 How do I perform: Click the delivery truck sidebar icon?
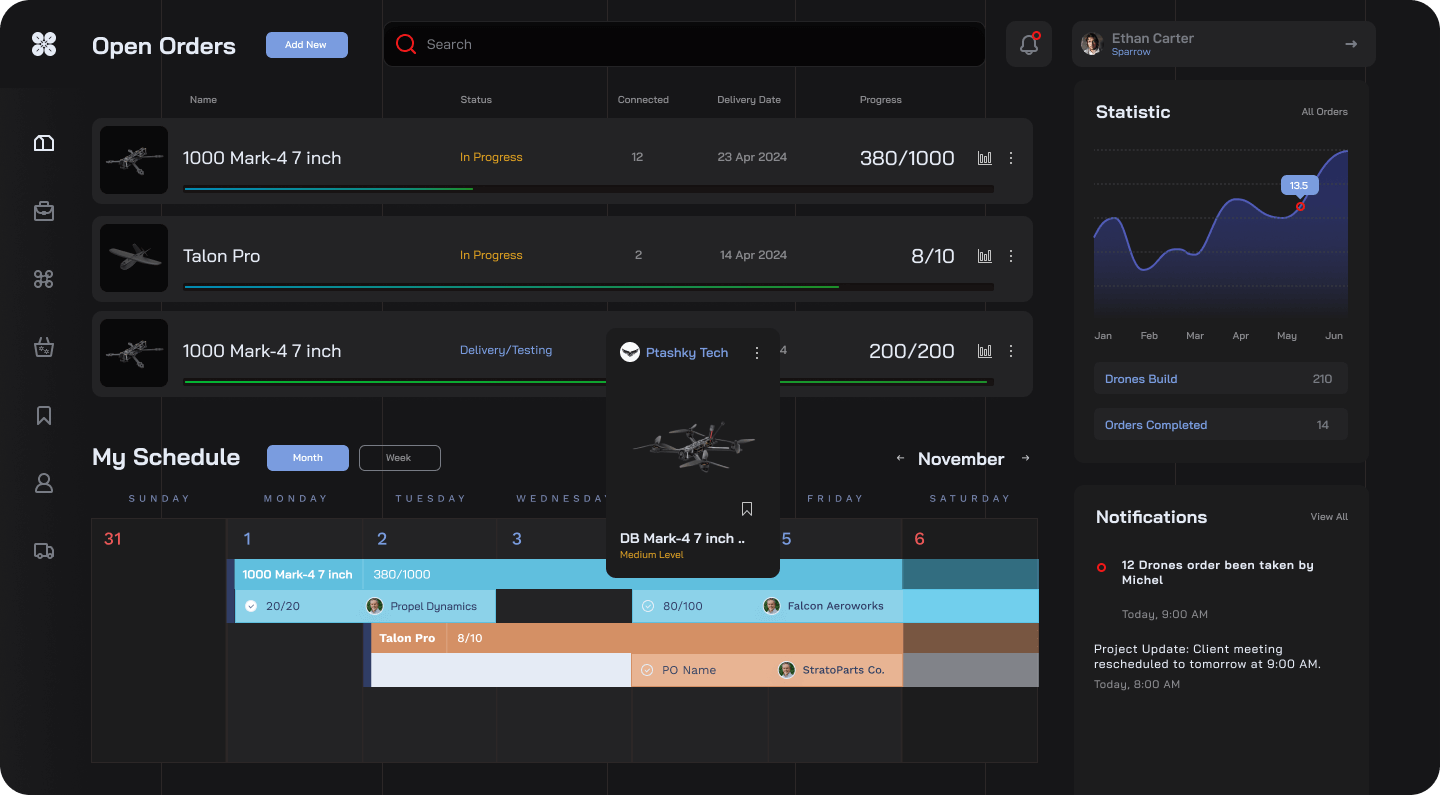pos(44,551)
